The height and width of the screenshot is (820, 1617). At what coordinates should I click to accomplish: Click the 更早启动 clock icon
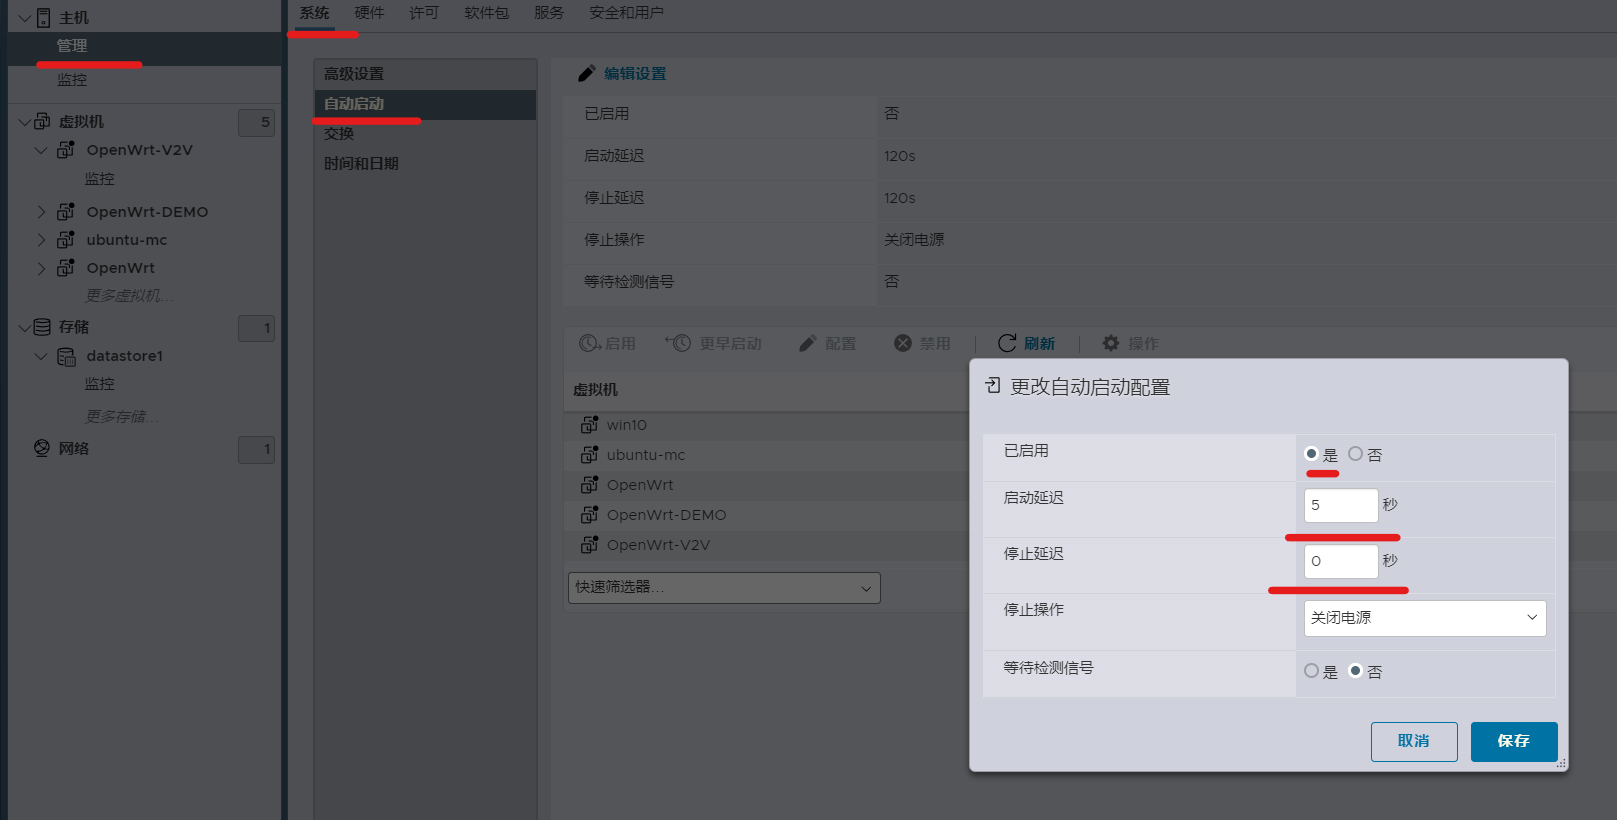[679, 343]
